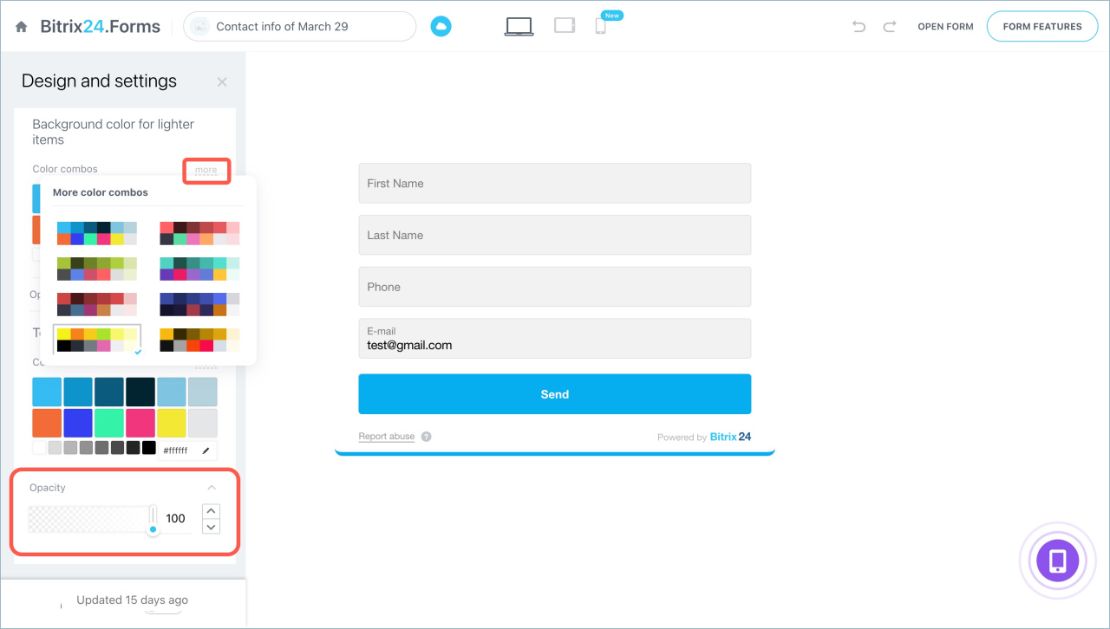Decrease opacity with the down arrow
This screenshot has width=1110, height=629.
coord(211,527)
